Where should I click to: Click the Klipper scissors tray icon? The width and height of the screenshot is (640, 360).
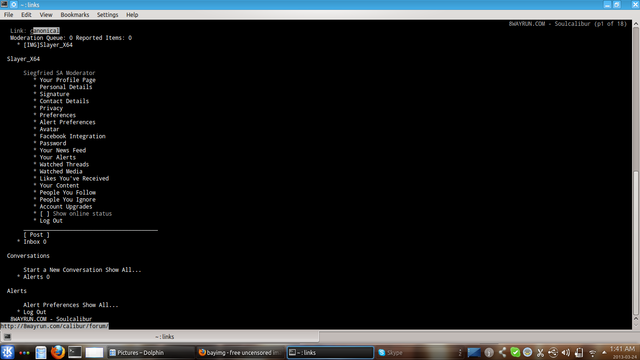(540, 353)
